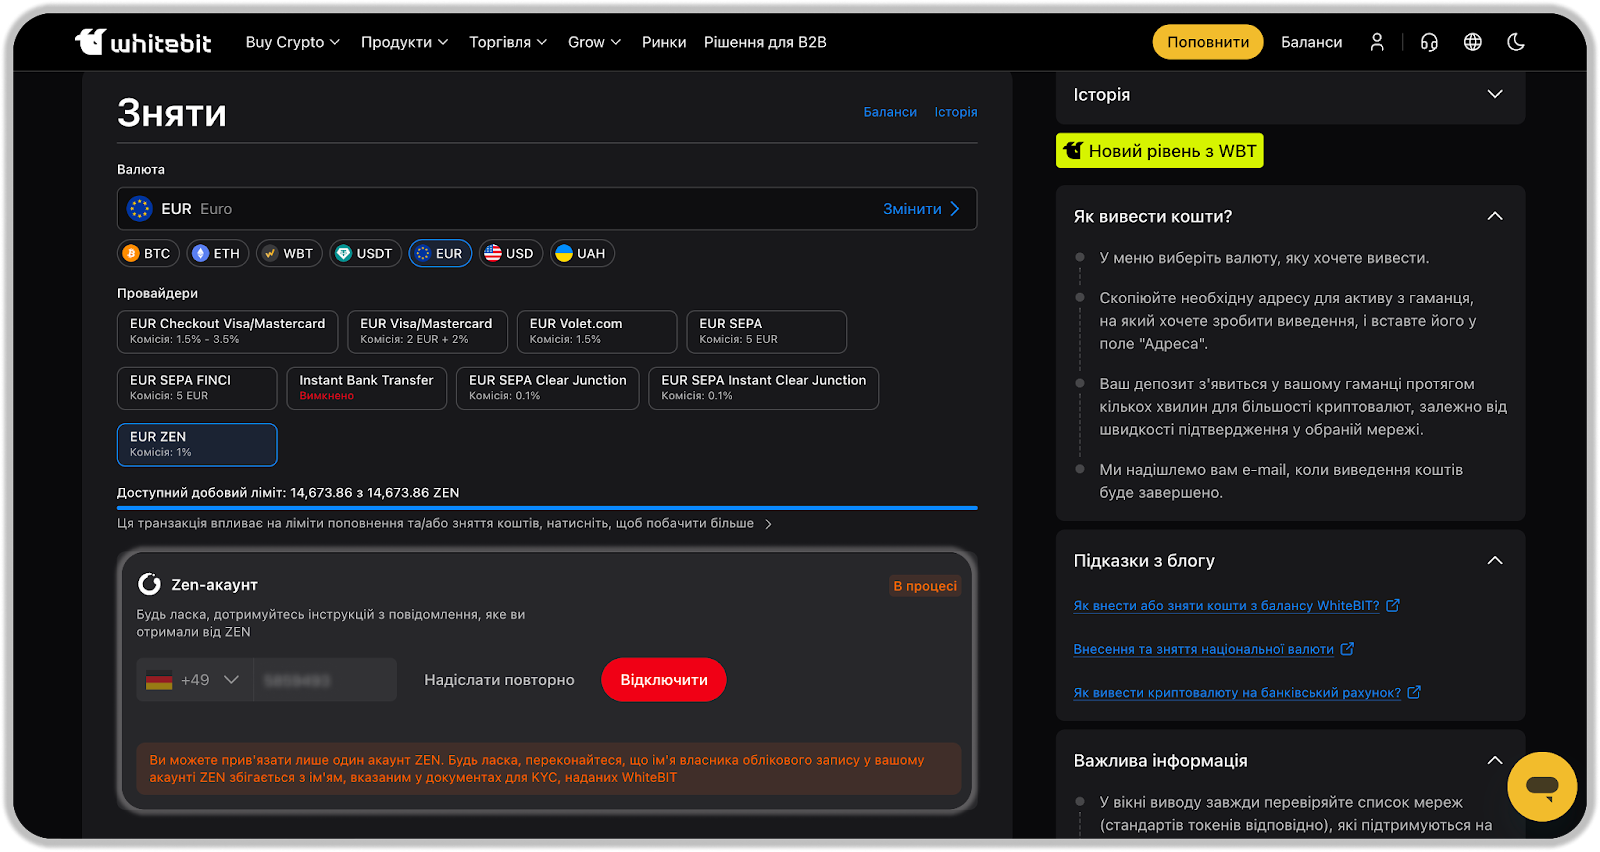Expand the Історія panel
Screen dimensions: 1600x852
(x=1290, y=95)
